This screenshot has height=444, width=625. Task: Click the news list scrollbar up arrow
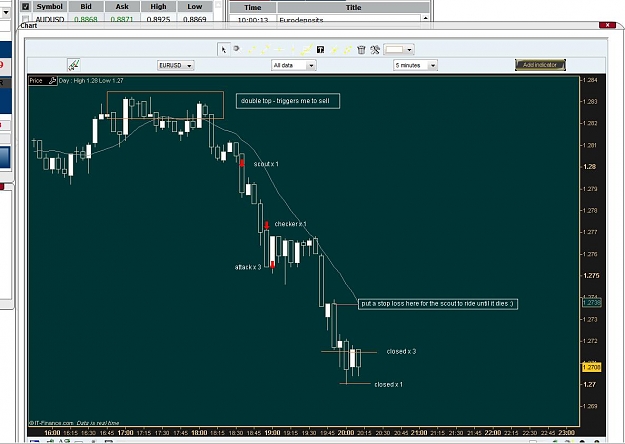pyautogui.click(x=425, y=18)
